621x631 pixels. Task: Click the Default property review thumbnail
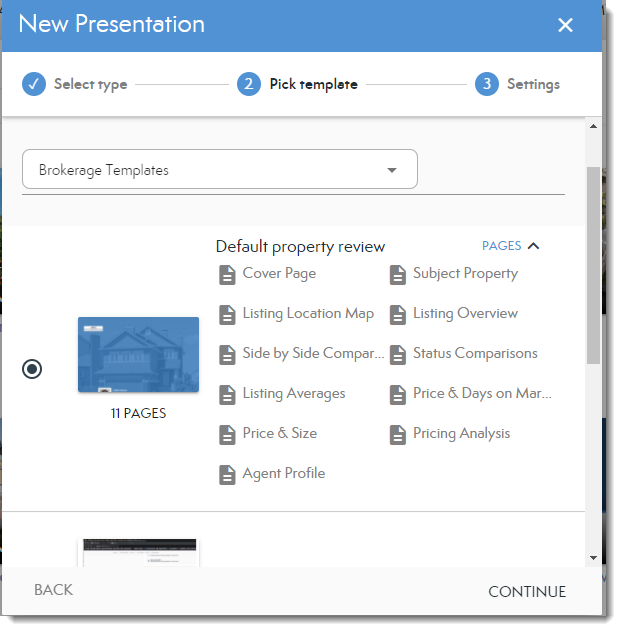(138, 354)
